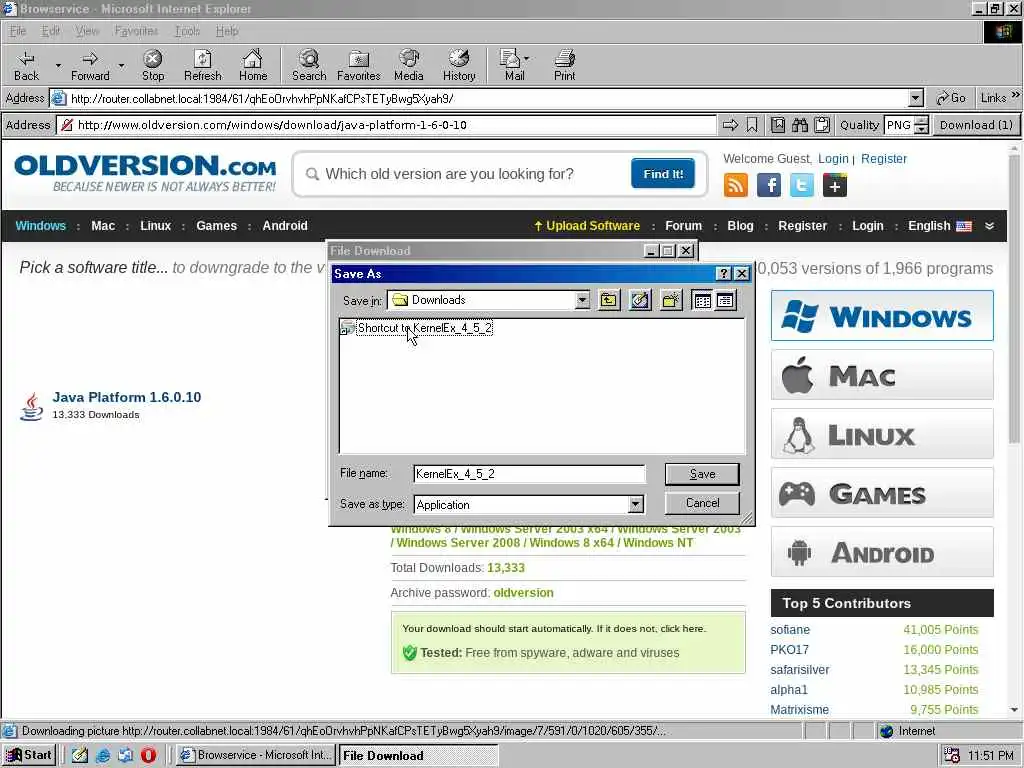Open the Favorites menu
The height and width of the screenshot is (768, 1024).
click(136, 31)
